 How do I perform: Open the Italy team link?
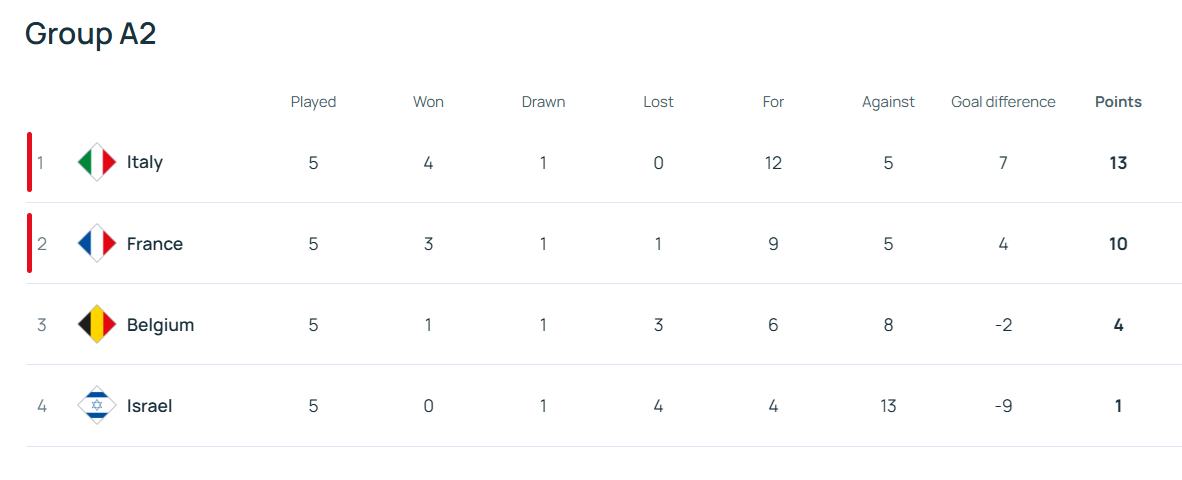click(145, 162)
